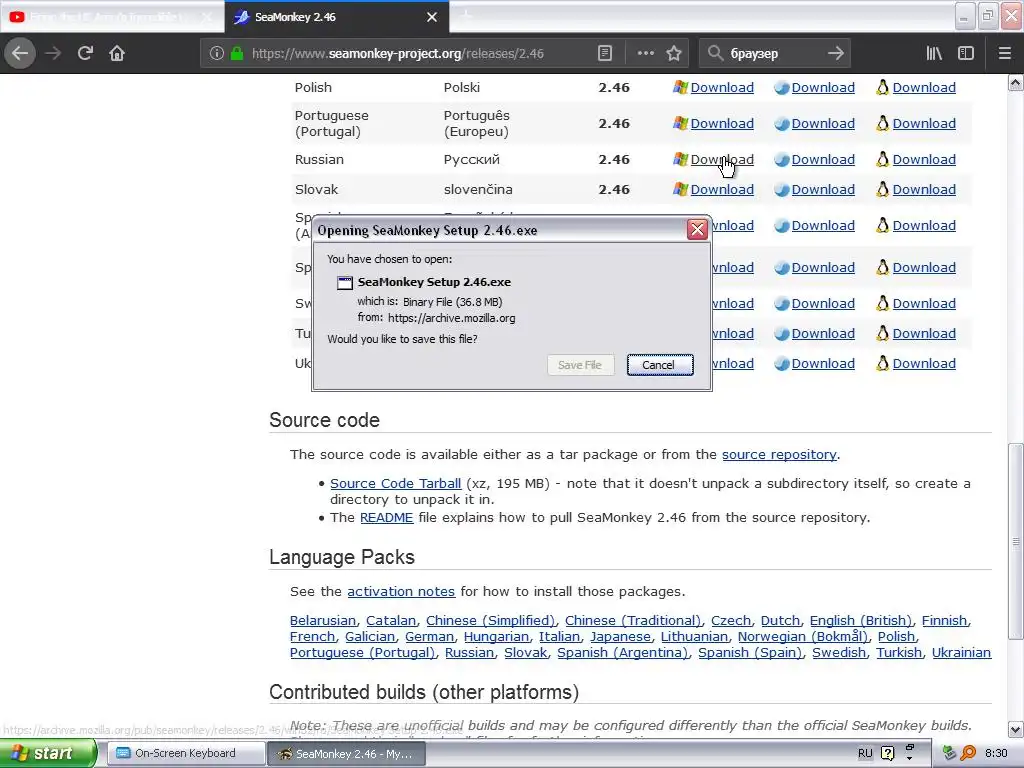Open a new tab with plus button

tap(466, 16)
